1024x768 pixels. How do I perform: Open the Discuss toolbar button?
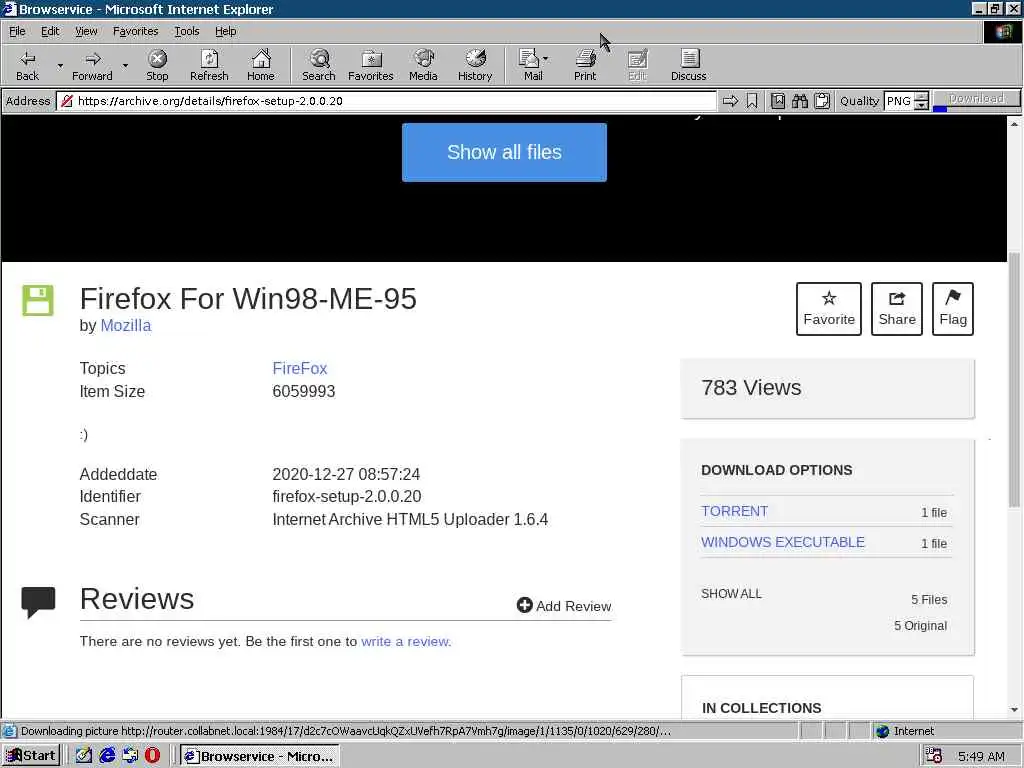pos(688,65)
